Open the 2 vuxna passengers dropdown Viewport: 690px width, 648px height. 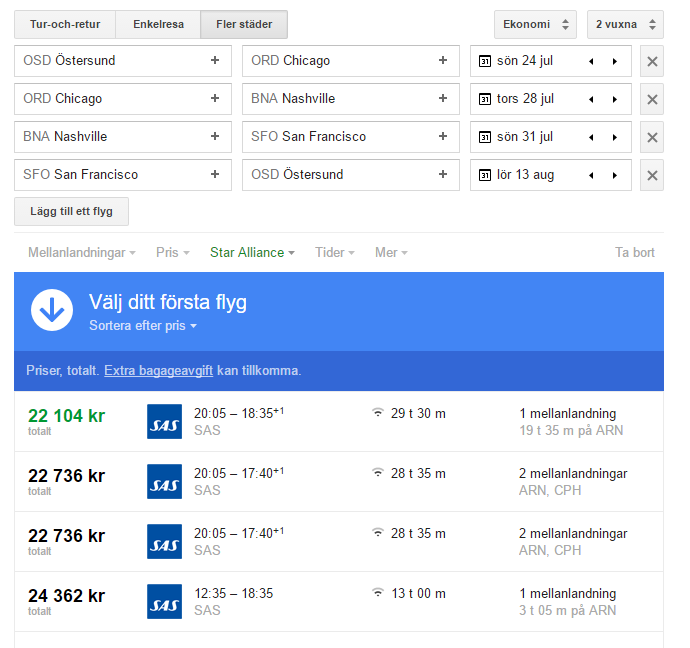[x=625, y=25]
